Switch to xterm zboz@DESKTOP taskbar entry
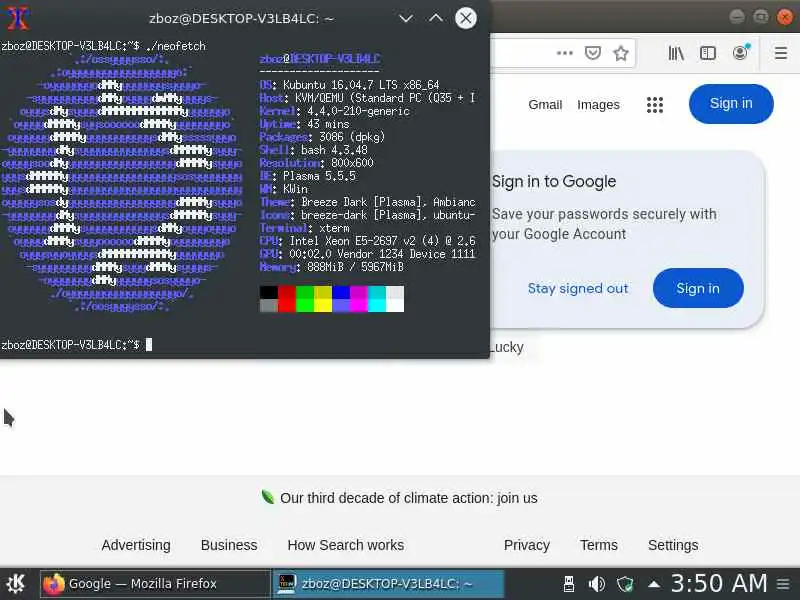The image size is (800, 600). tap(388, 583)
